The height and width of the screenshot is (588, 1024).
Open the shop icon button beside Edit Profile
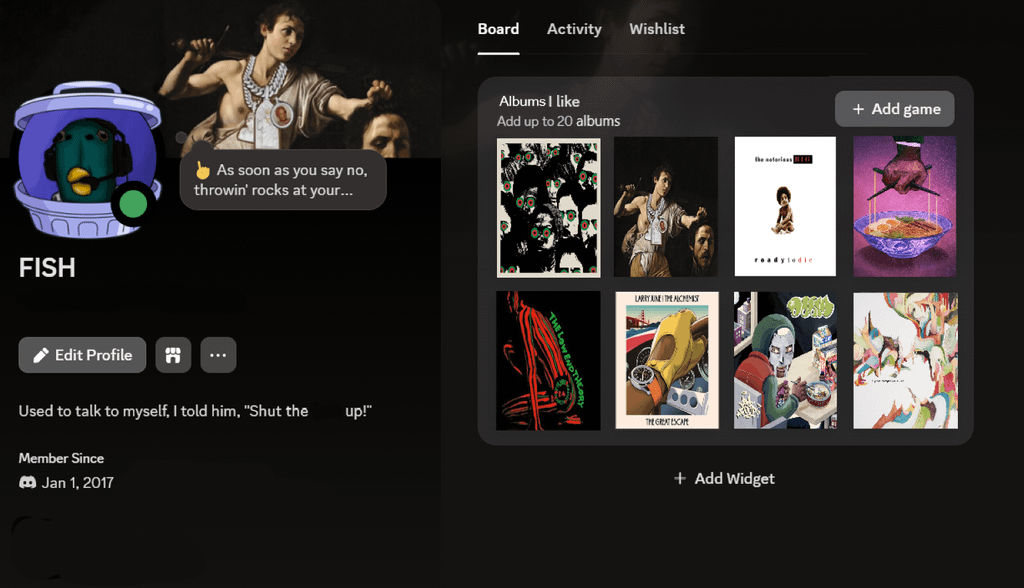(173, 355)
